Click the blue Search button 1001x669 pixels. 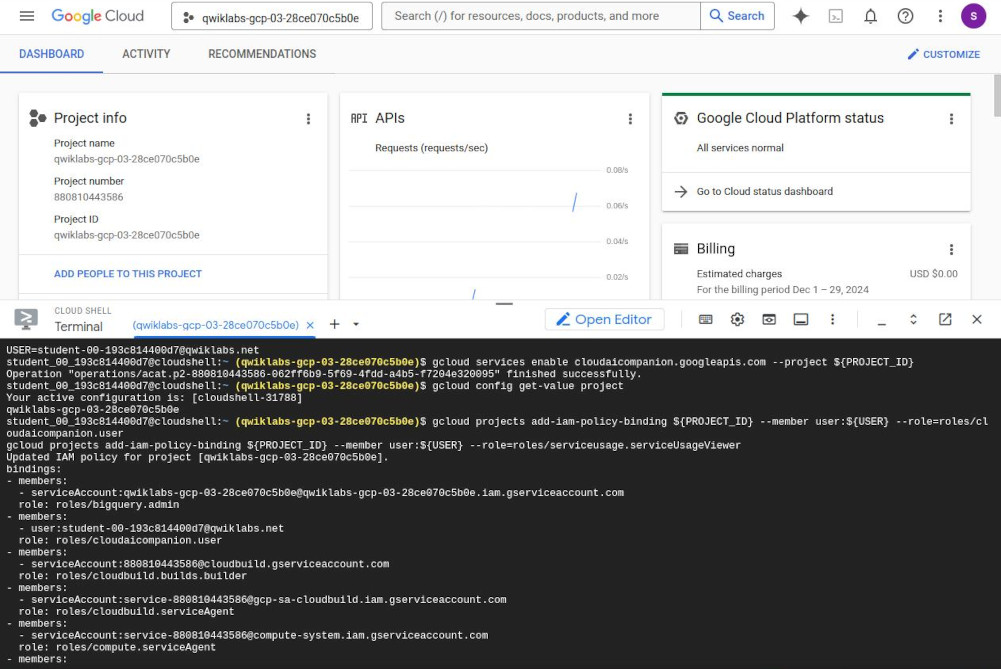click(x=737, y=16)
